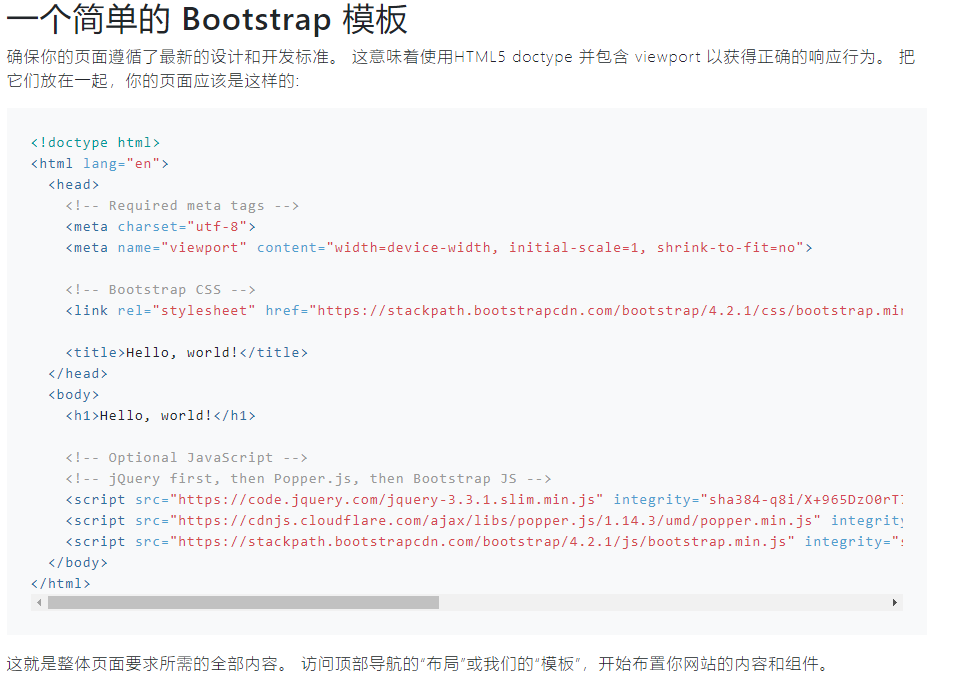Click the '<html lang="en">' code line
The image size is (979, 700).
[x=100, y=164]
